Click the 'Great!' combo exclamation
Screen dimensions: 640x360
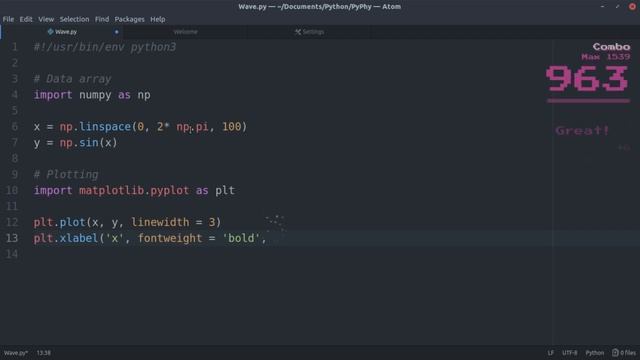point(582,131)
